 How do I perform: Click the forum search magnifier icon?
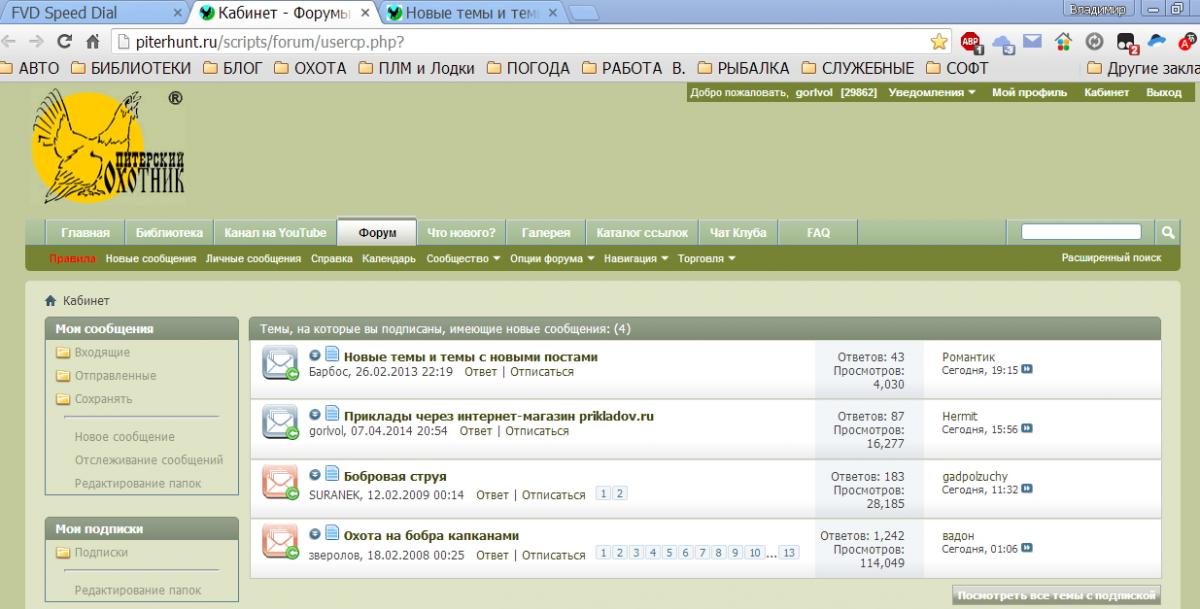click(1167, 232)
